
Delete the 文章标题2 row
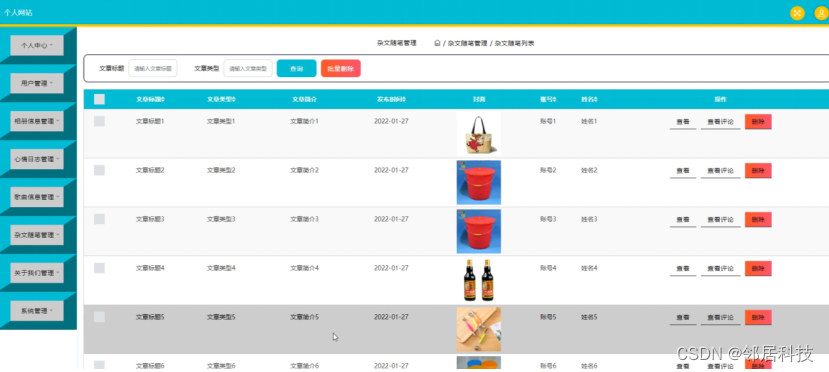[x=758, y=171]
